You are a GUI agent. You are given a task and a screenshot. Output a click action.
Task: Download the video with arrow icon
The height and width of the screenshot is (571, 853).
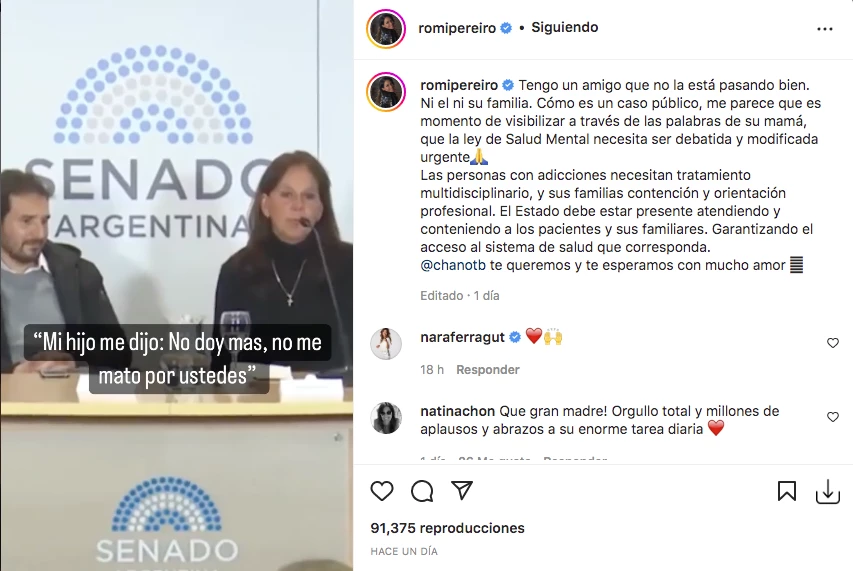pyautogui.click(x=827, y=492)
